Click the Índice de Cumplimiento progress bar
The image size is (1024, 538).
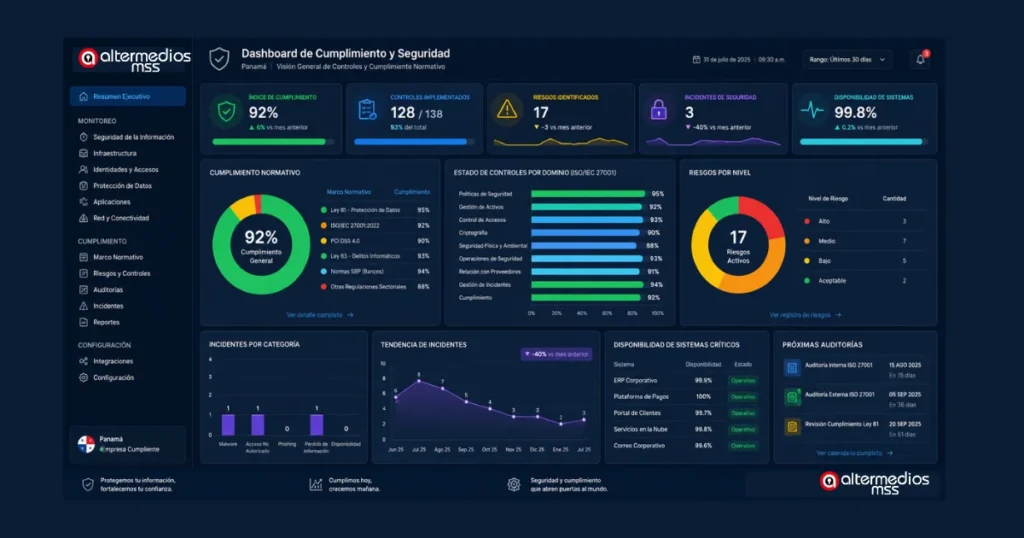(273, 142)
